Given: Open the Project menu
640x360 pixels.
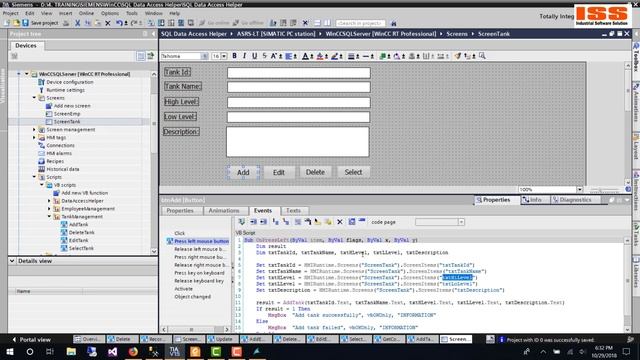Looking at the screenshot, I should point(11,13).
